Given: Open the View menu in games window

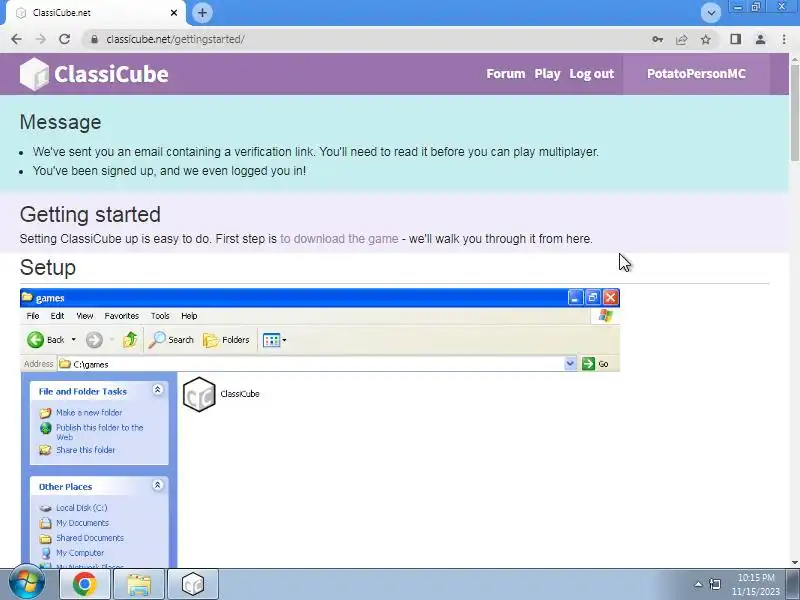Looking at the screenshot, I should [x=85, y=316].
